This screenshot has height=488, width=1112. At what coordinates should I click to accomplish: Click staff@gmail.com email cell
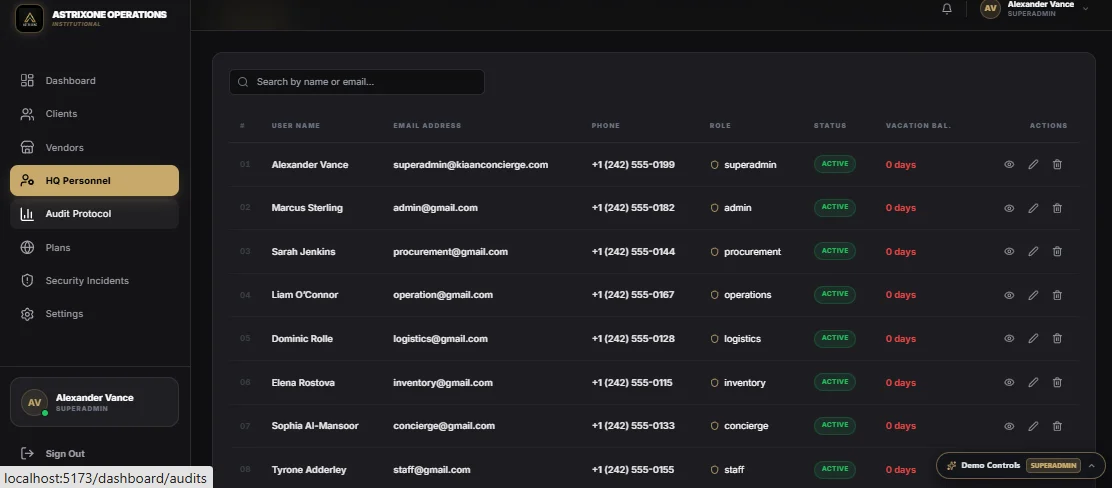[x=432, y=470]
